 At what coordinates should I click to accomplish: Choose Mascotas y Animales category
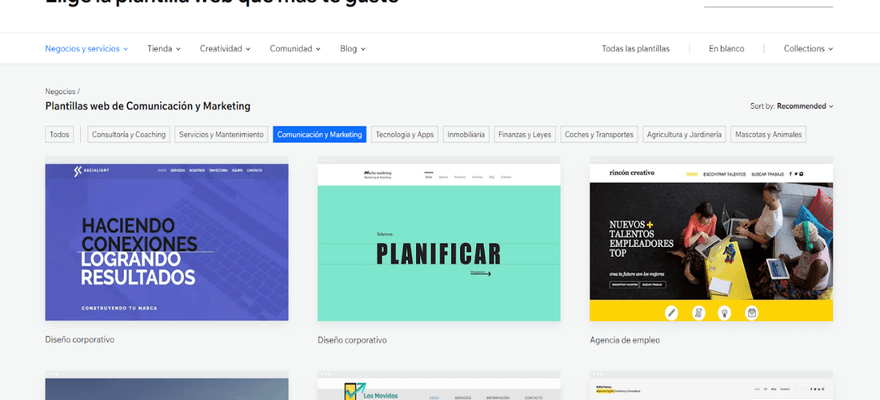[x=768, y=135]
